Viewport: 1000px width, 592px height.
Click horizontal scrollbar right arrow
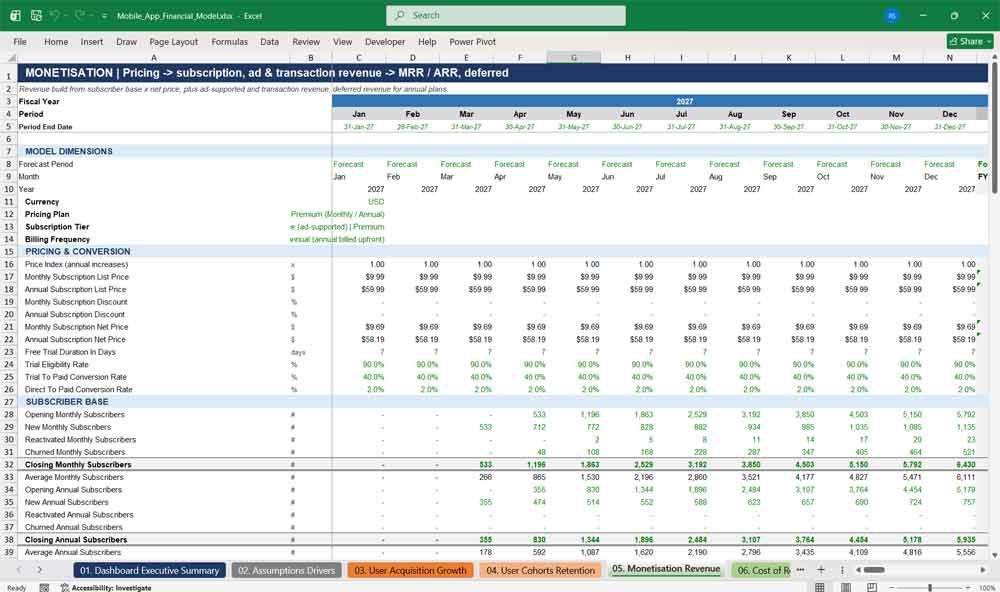[x=983, y=570]
